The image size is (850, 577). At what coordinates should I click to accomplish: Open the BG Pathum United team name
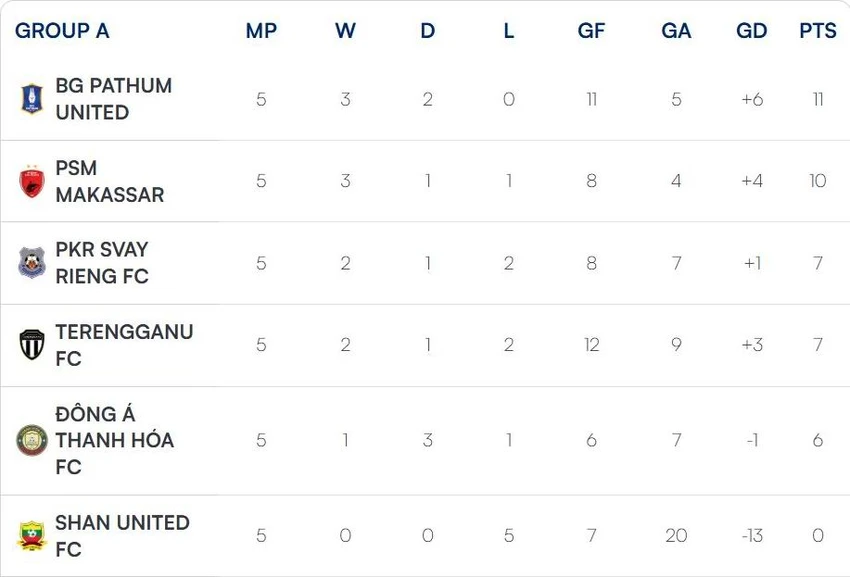(114, 99)
